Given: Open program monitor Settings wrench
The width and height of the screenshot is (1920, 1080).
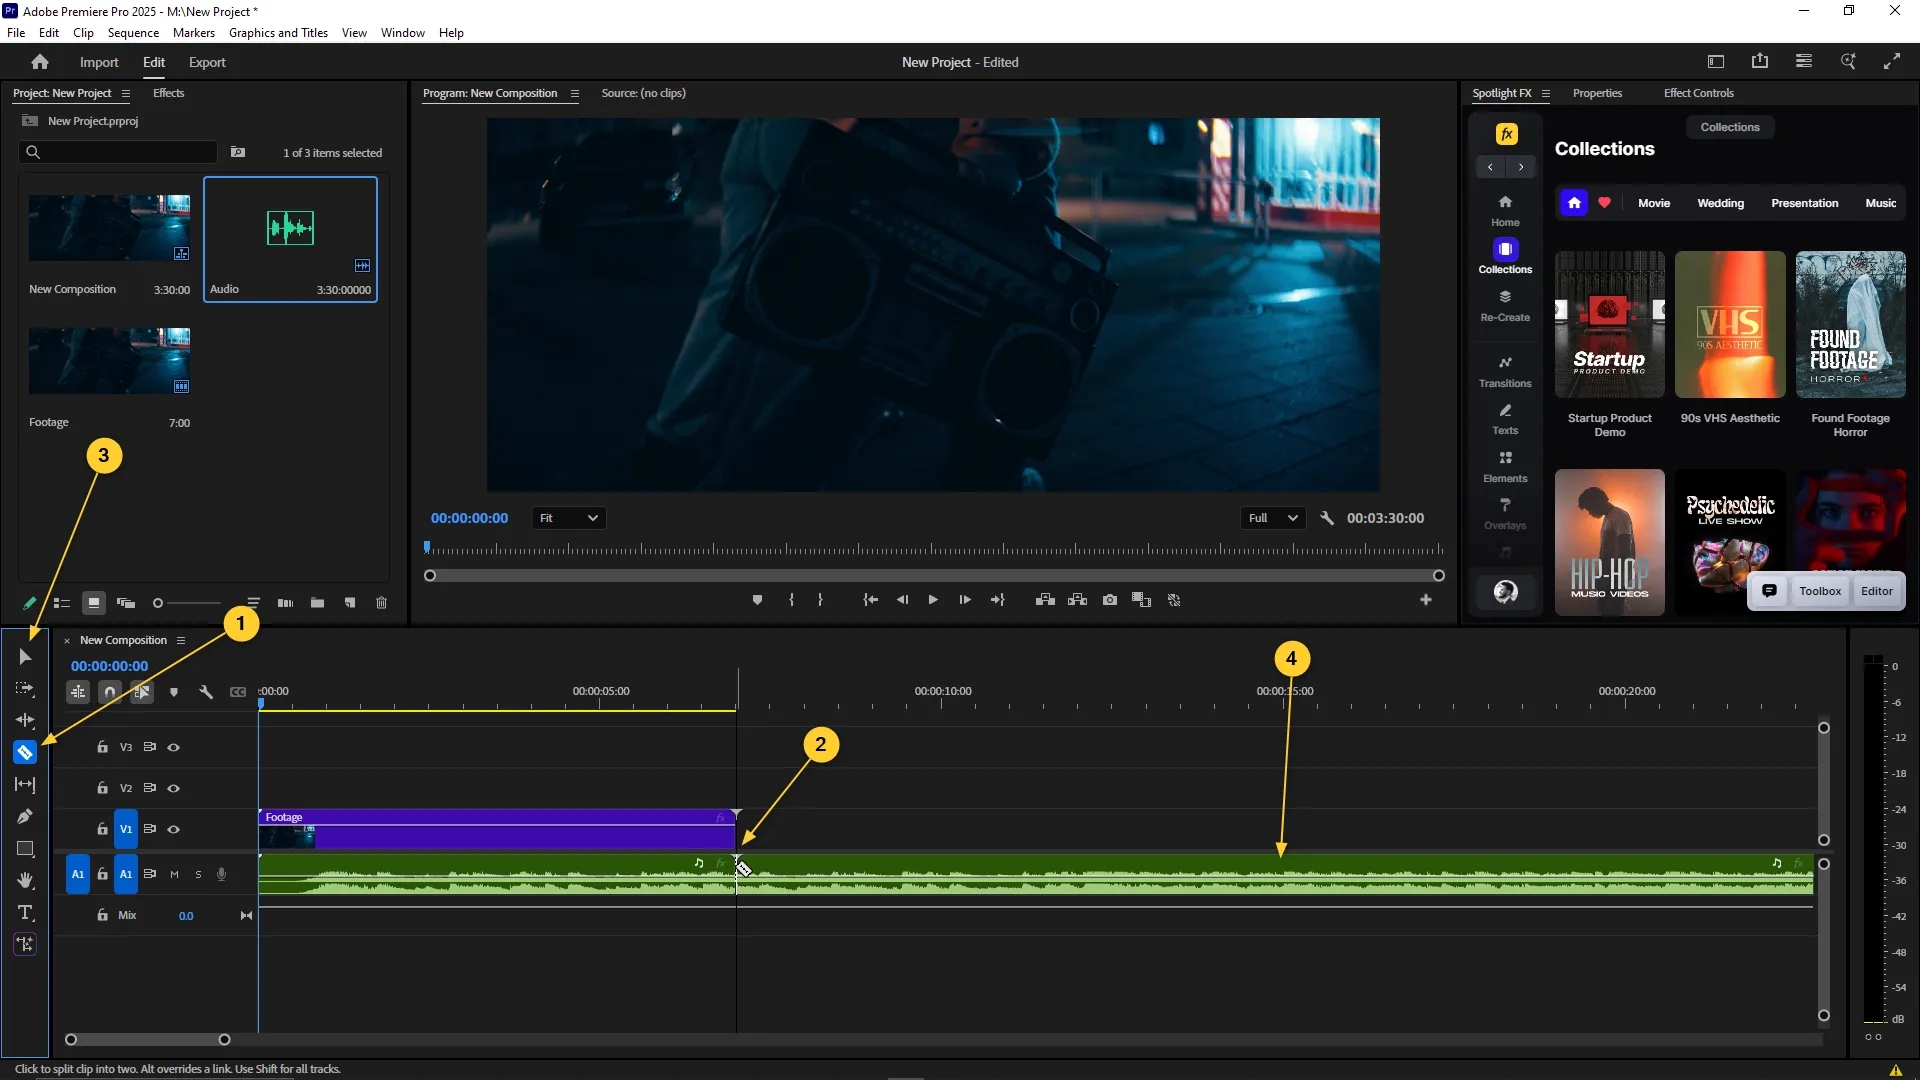Looking at the screenshot, I should pyautogui.click(x=1327, y=518).
